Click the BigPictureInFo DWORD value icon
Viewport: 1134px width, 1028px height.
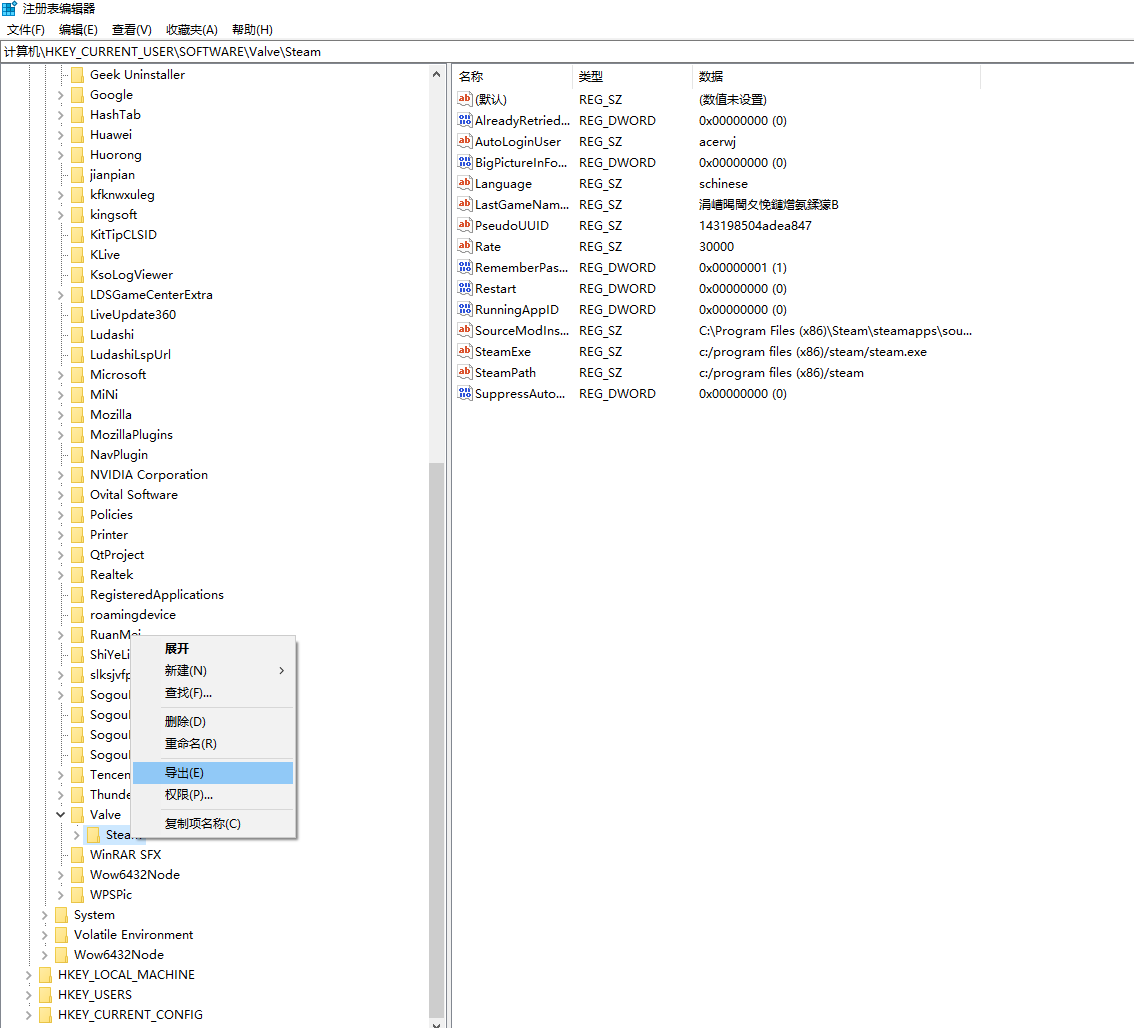[x=464, y=162]
